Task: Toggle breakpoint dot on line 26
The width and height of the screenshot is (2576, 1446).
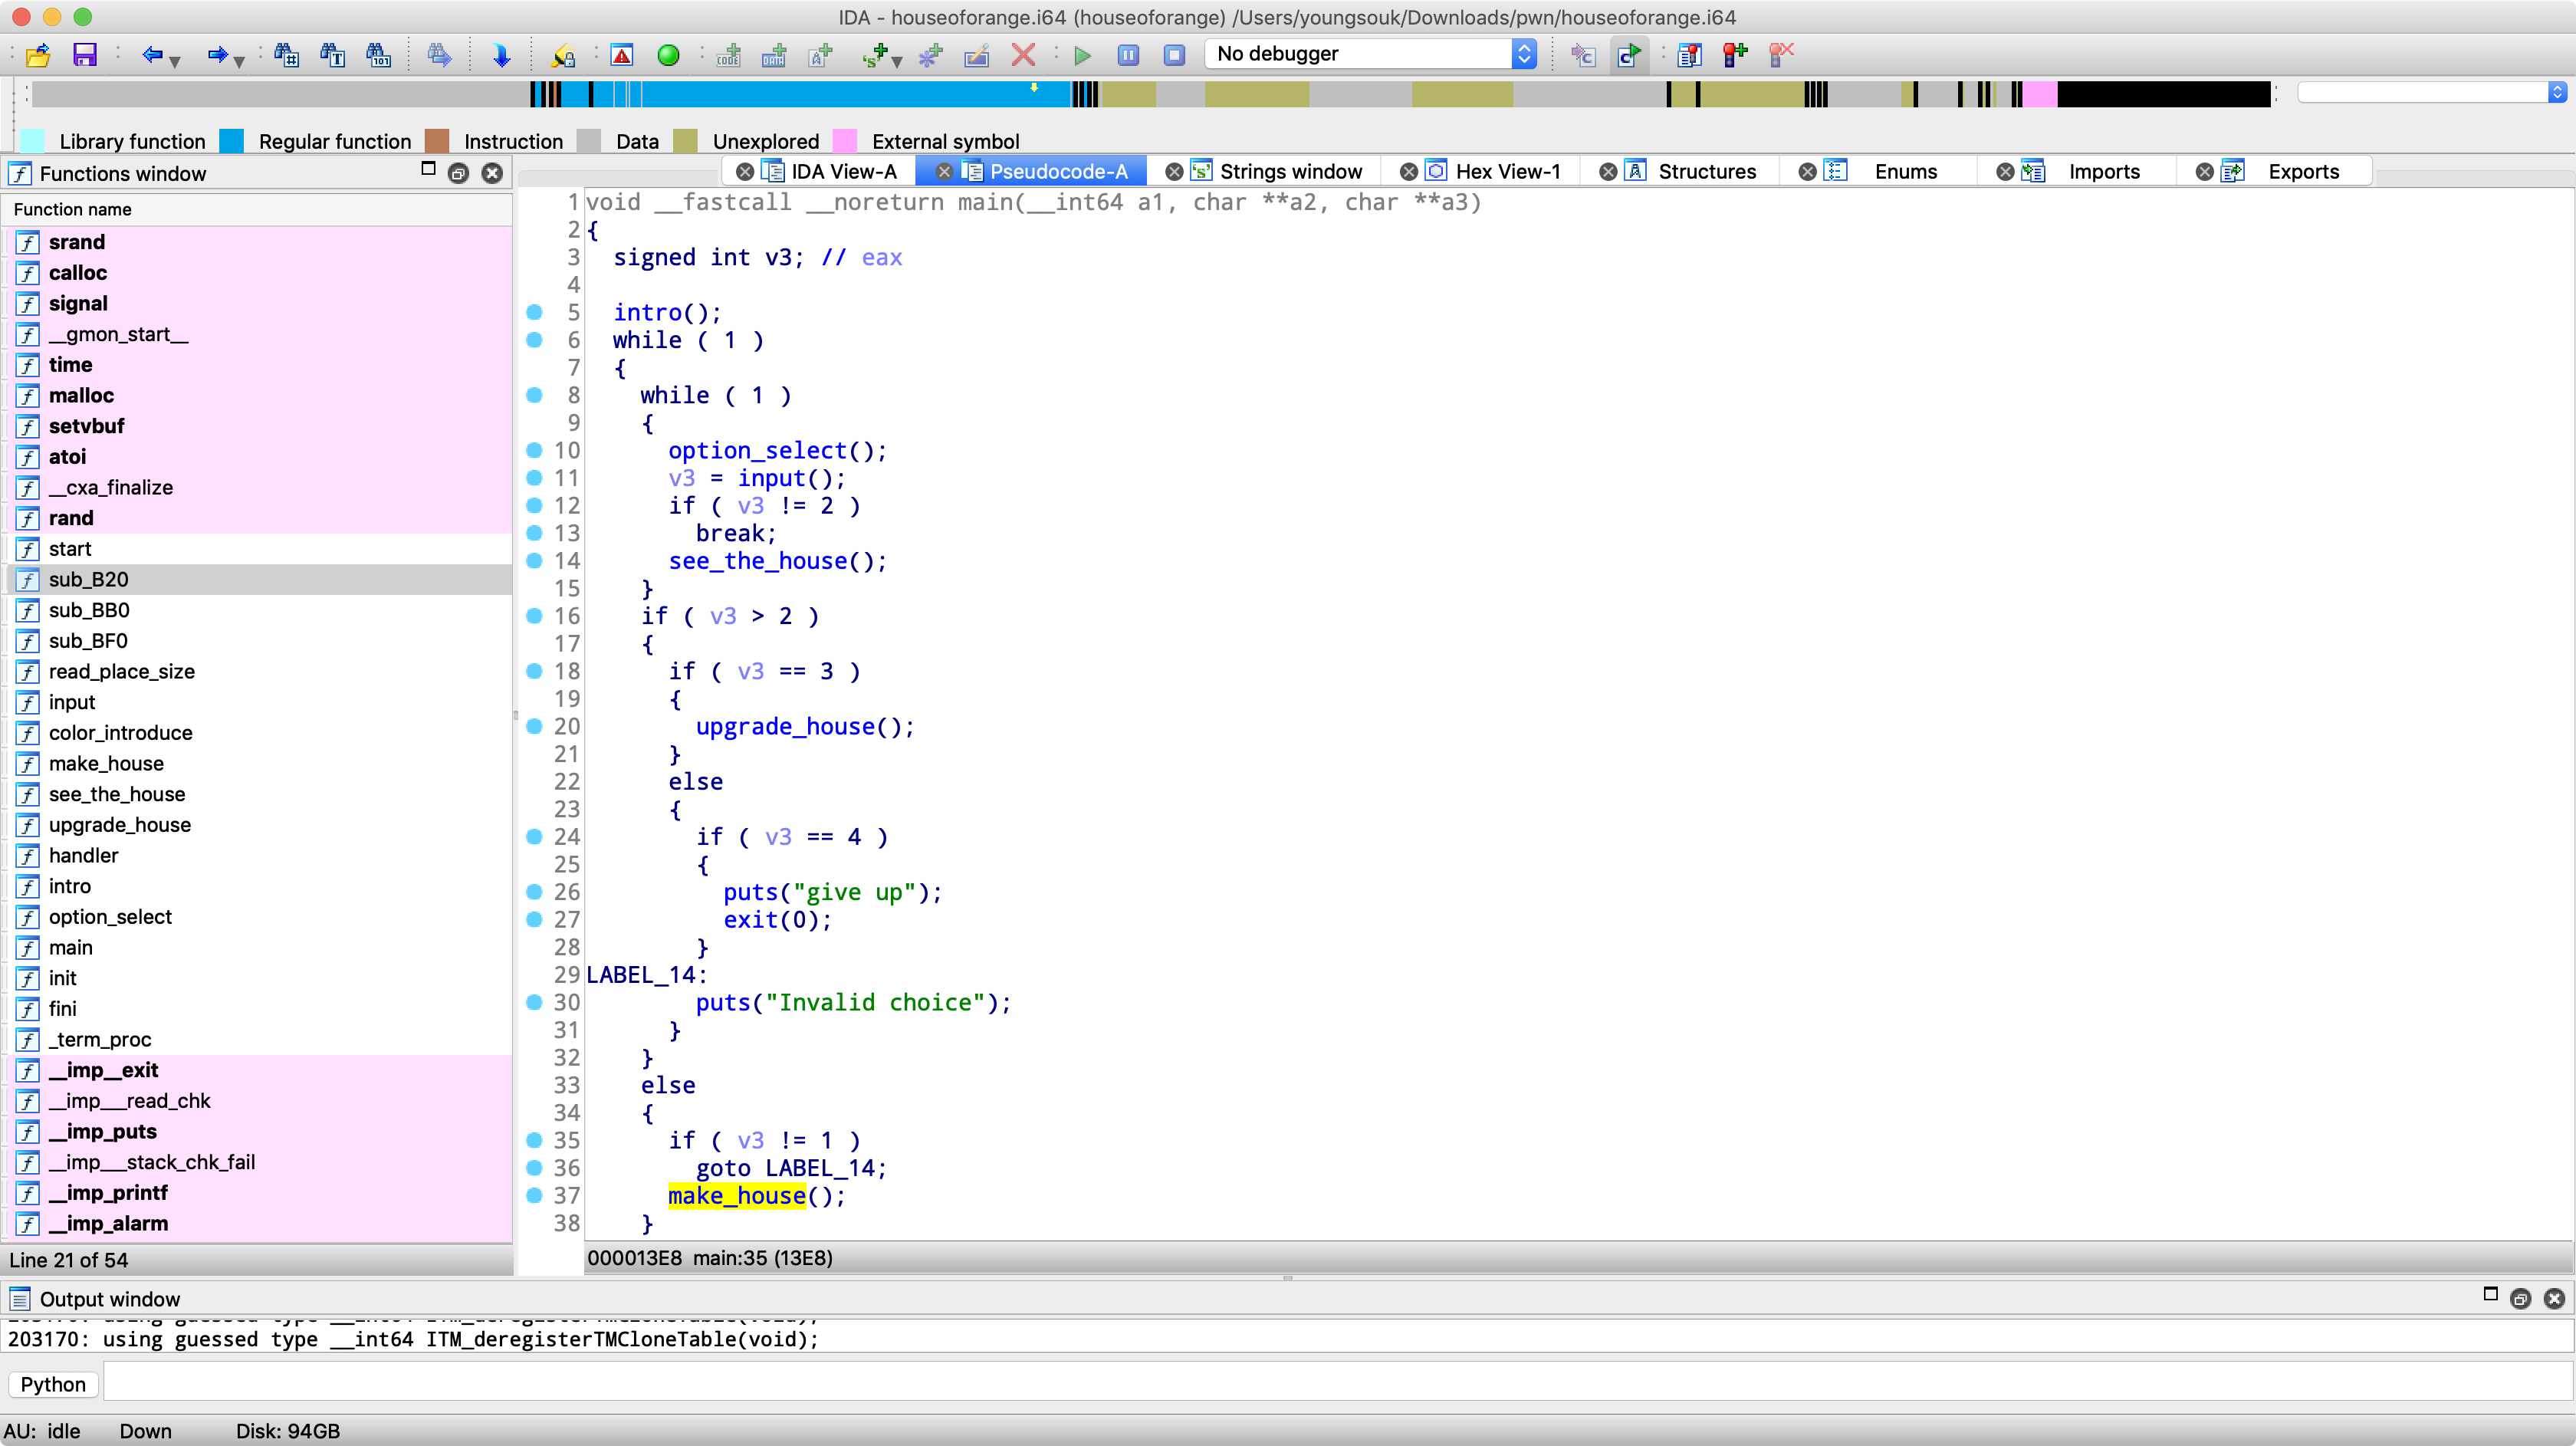Action: click(535, 892)
